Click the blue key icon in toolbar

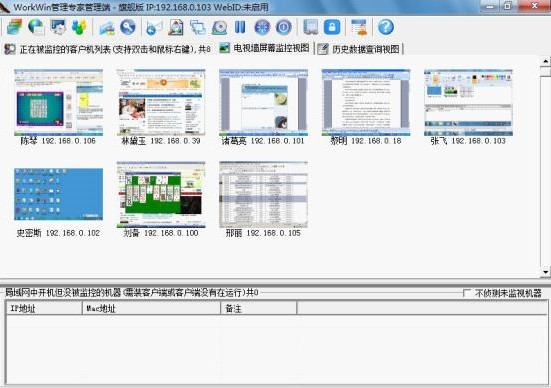coord(128,27)
